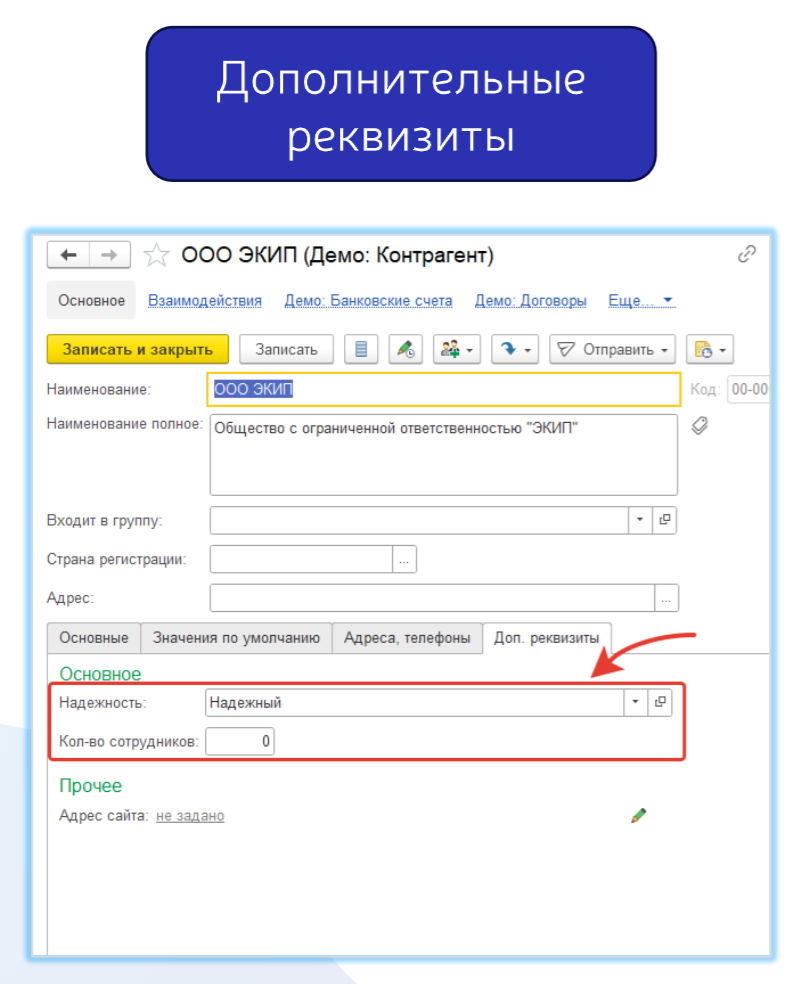Open Страна регистрации selection ellipsis button
Screen dimensions: 794x984
(404, 560)
